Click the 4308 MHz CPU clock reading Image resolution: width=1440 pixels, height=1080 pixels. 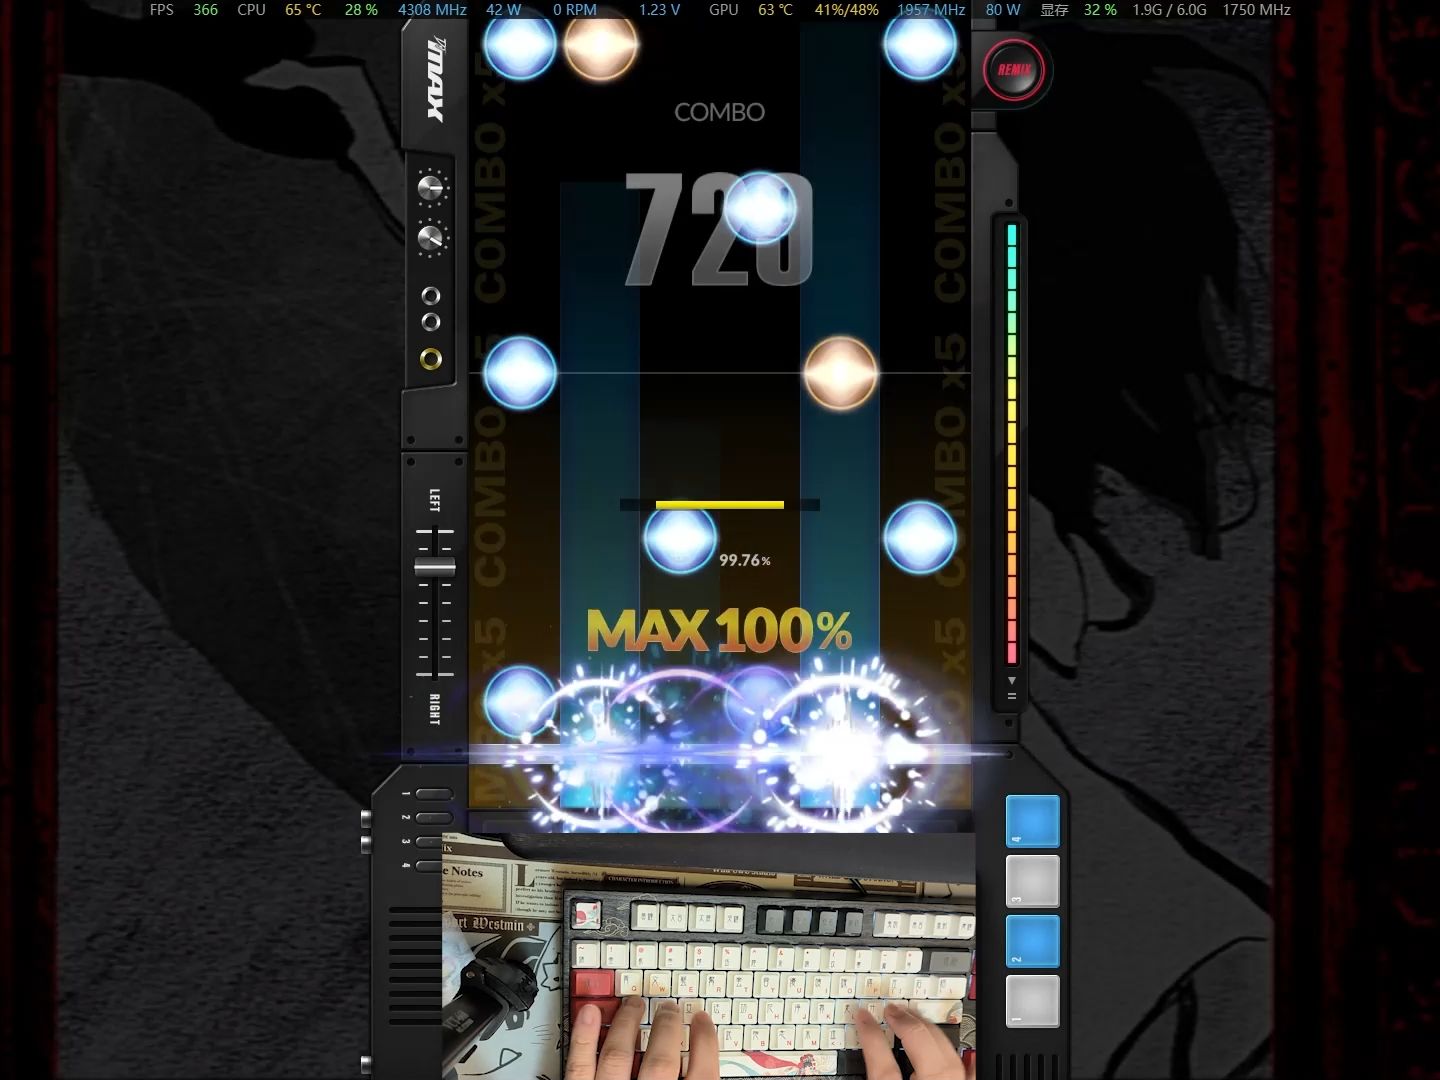pyautogui.click(x=432, y=10)
